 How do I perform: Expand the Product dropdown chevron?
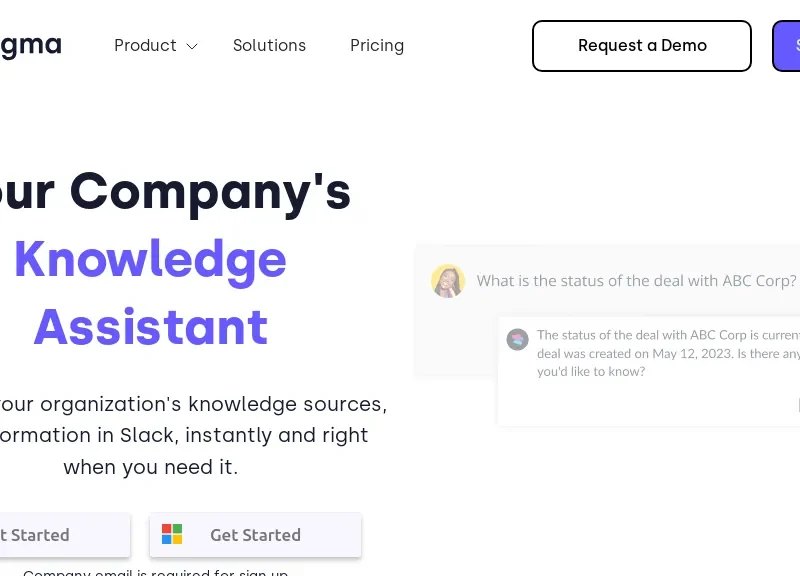pos(192,46)
